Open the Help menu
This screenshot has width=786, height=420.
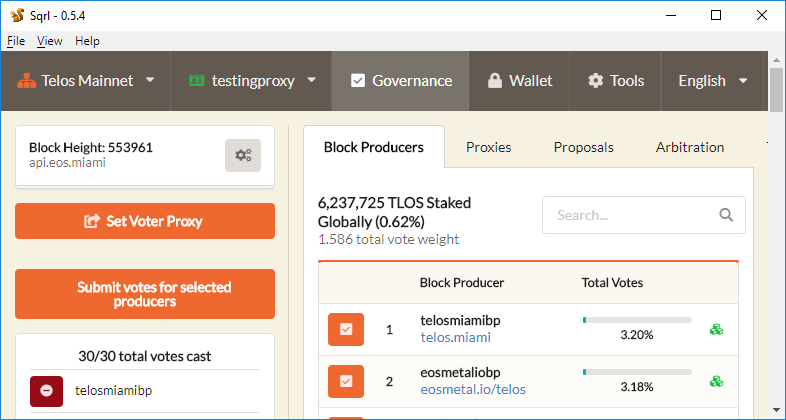pos(87,41)
